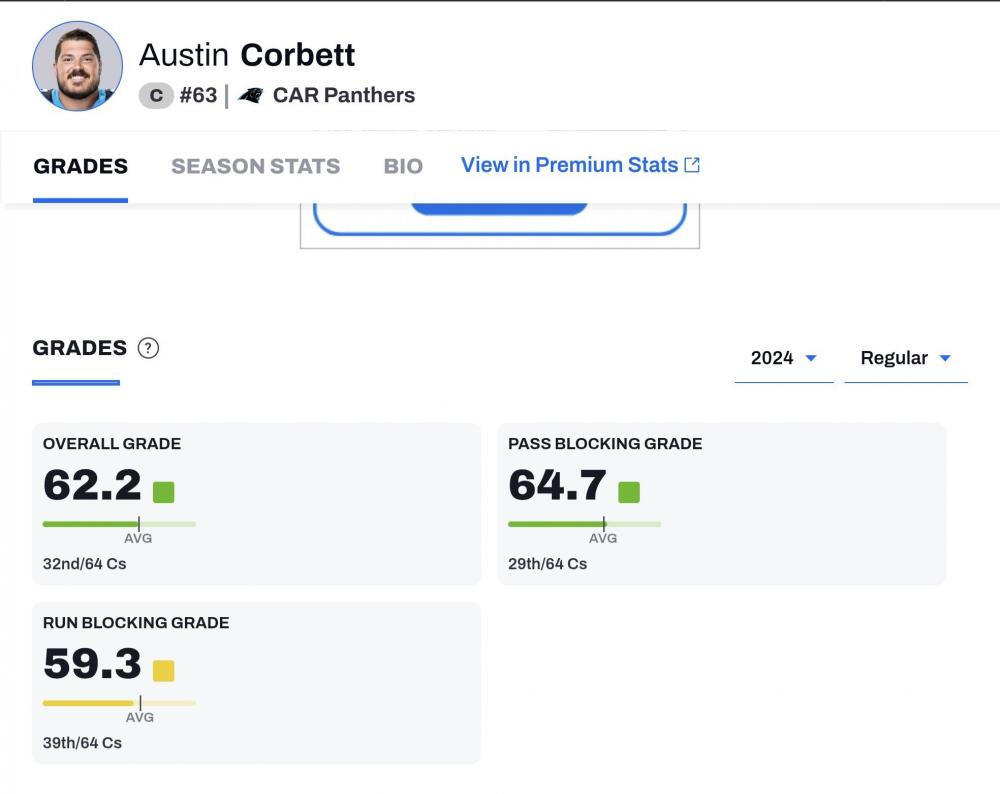Click the 62.2 overall grade value
This screenshot has height=794, width=1000.
(x=92, y=486)
